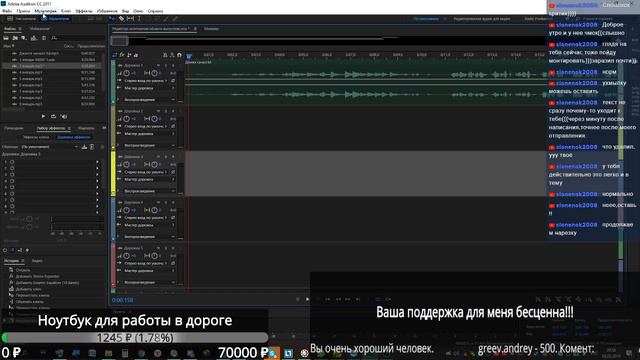
Task: Show the EQ view in editor toolbar
Action: pos(136,55)
